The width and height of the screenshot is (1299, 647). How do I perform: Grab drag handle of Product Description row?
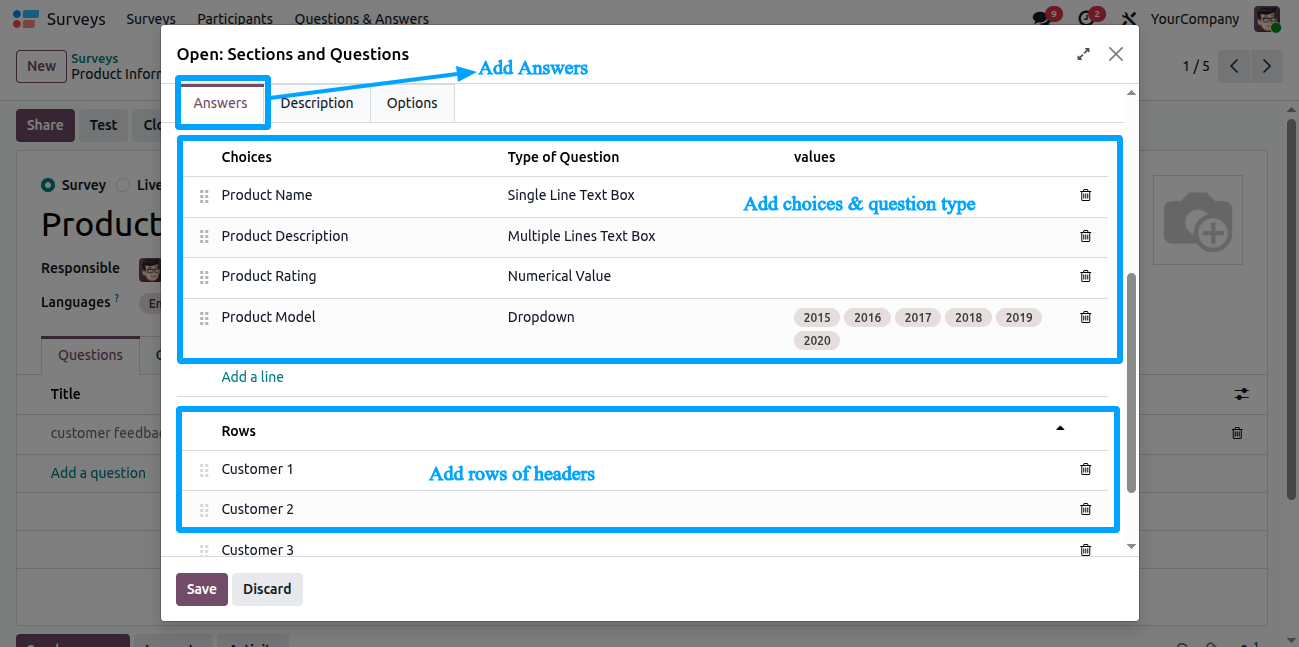click(204, 237)
